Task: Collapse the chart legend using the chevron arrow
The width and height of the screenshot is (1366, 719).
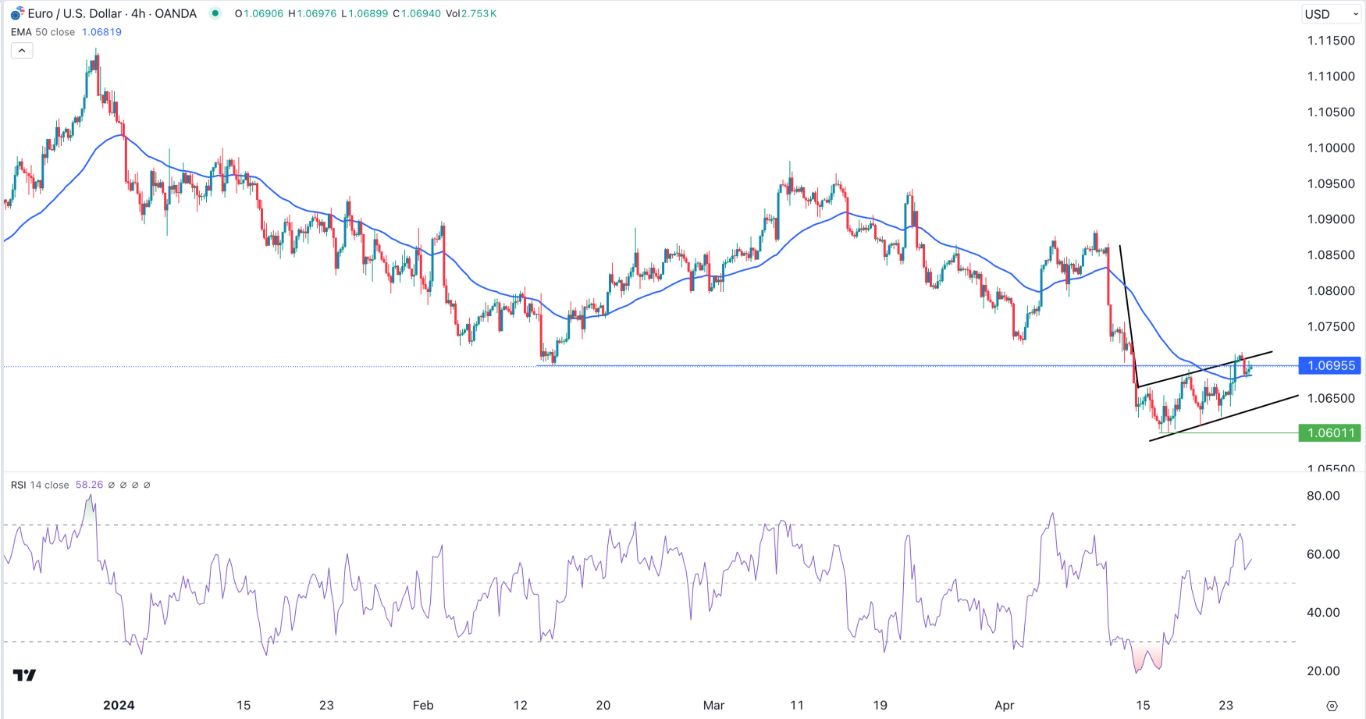Action: 21,50
